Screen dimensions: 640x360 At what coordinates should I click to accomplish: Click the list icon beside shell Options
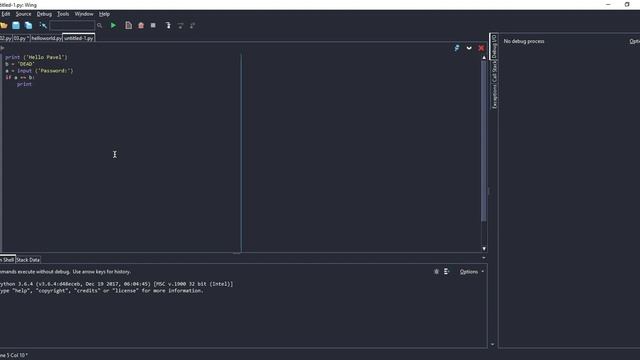coord(447,271)
